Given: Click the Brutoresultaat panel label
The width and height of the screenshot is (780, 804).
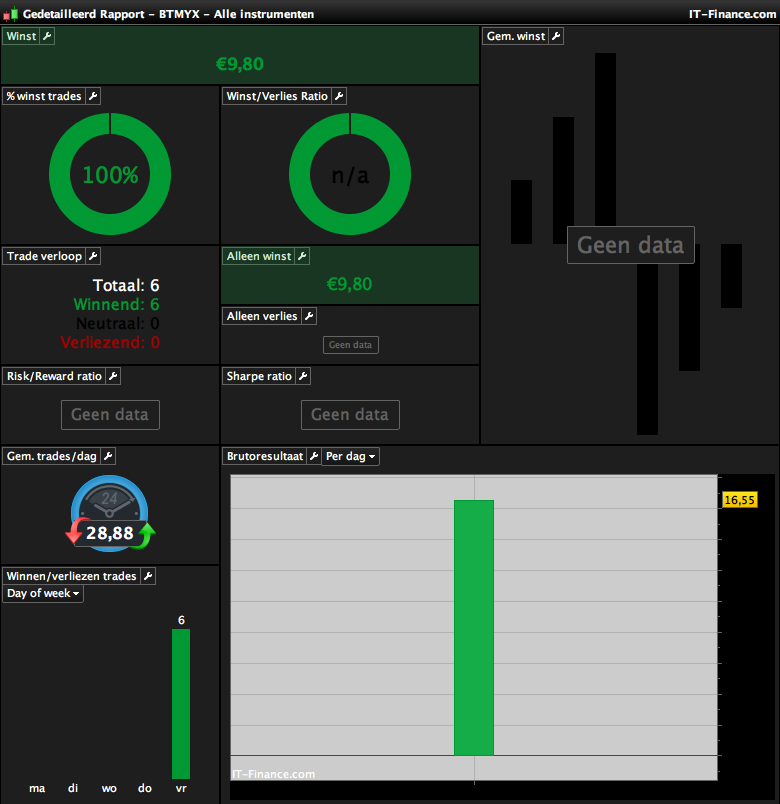Looking at the screenshot, I should point(265,456).
